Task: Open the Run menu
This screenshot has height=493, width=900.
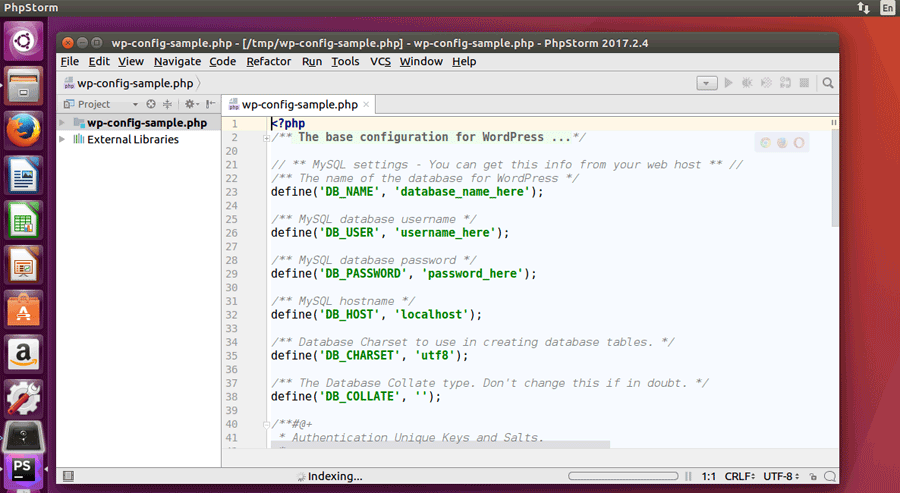Action: coord(312,61)
